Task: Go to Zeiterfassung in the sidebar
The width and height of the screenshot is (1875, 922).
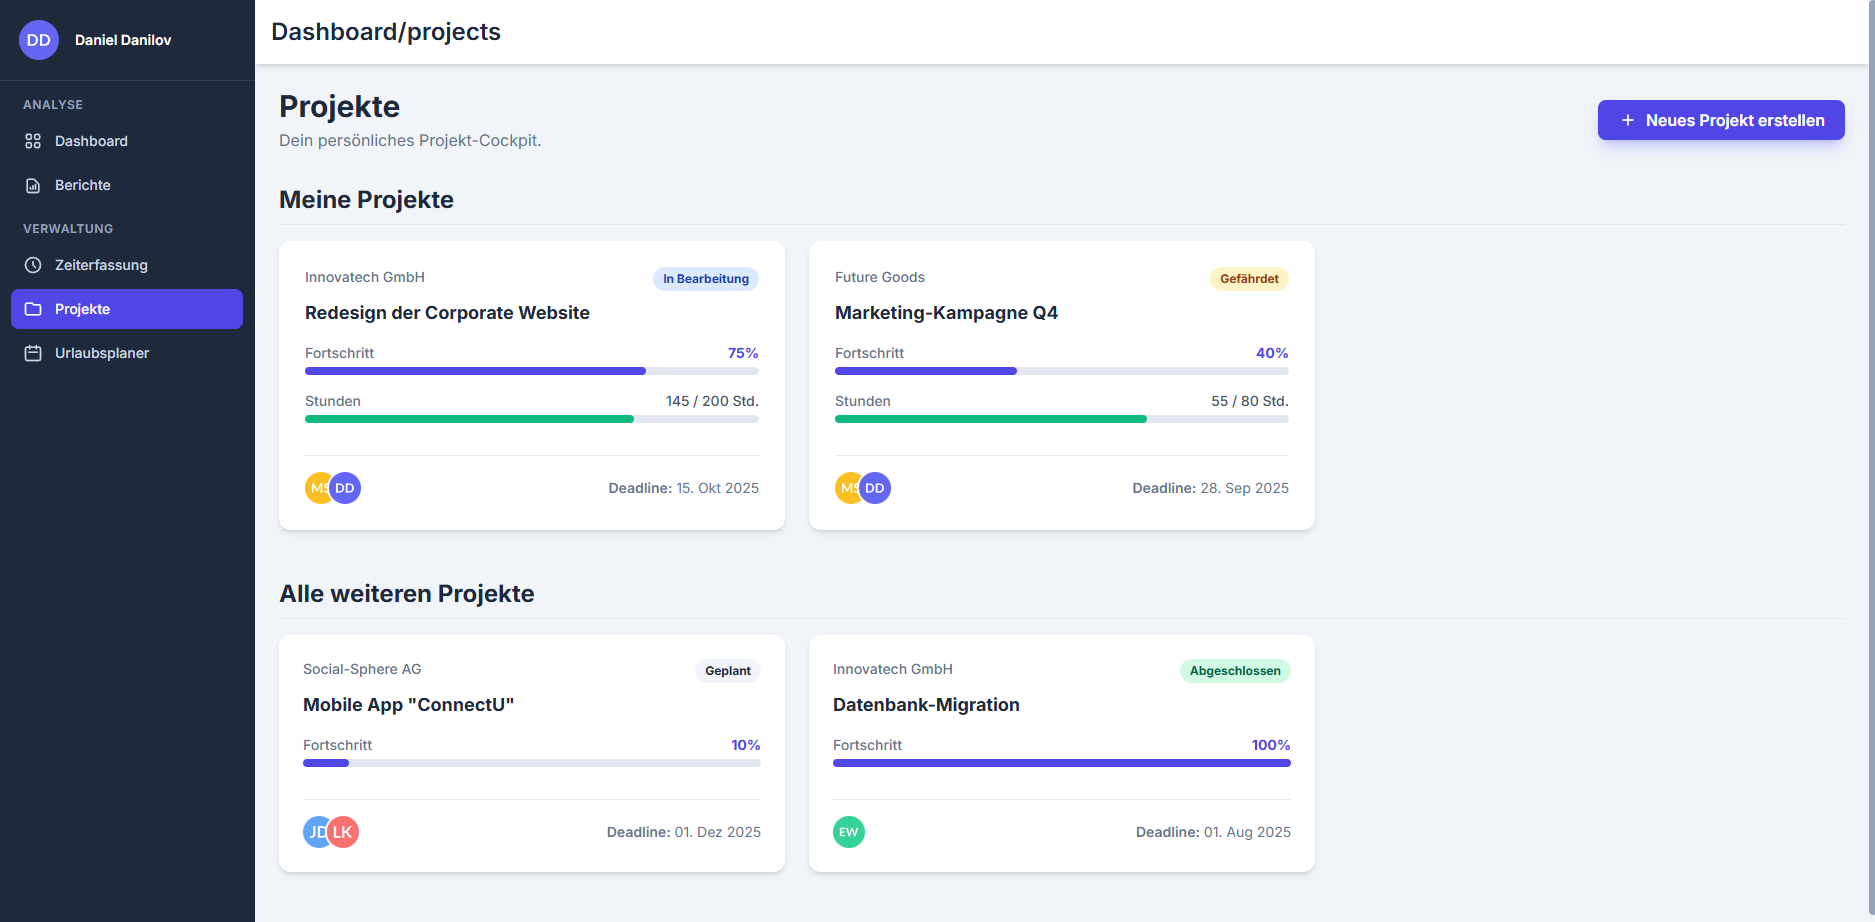Action: 101,265
